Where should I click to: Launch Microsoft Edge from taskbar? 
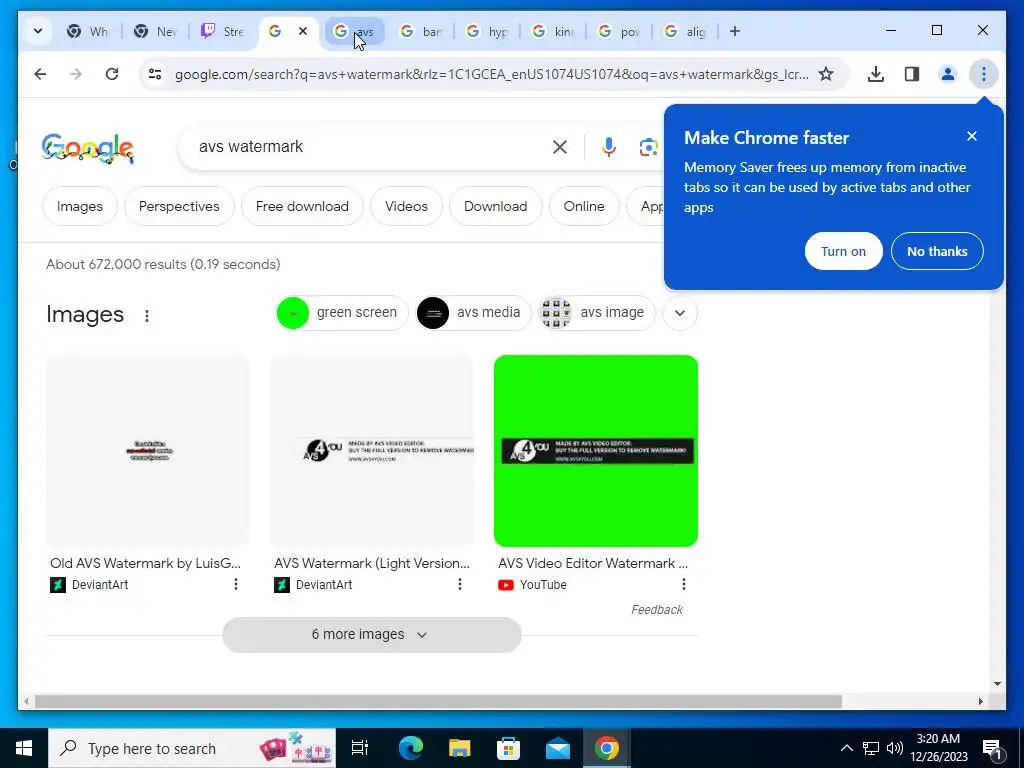(x=411, y=748)
